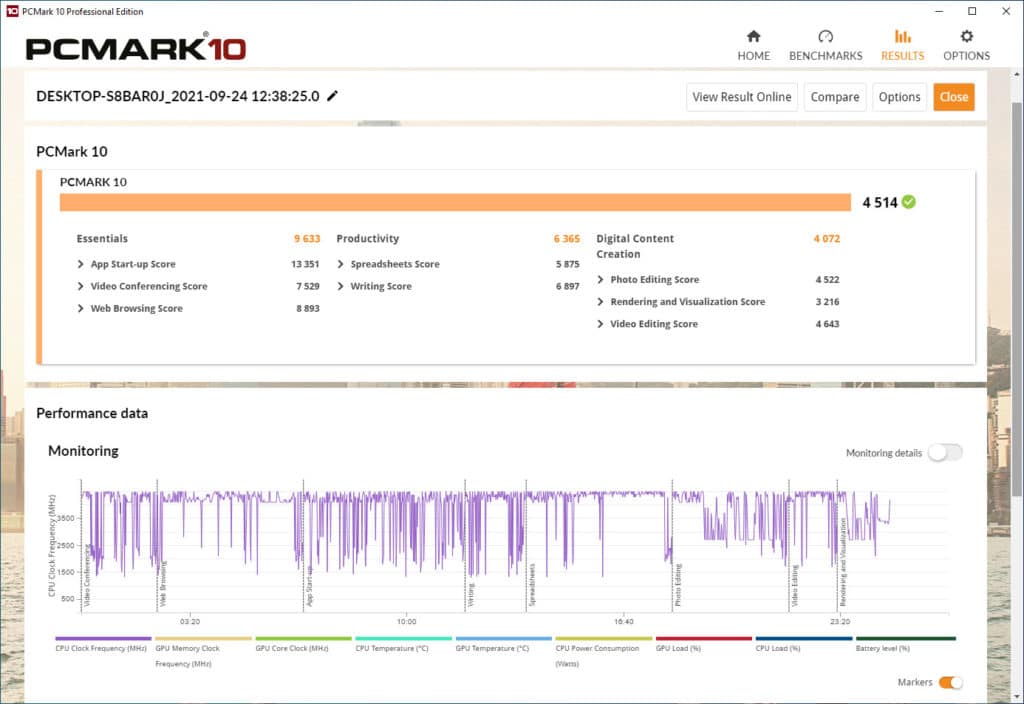1024x704 pixels.
Task: Click the orange PCMark 10 score bar
Action: (x=455, y=202)
